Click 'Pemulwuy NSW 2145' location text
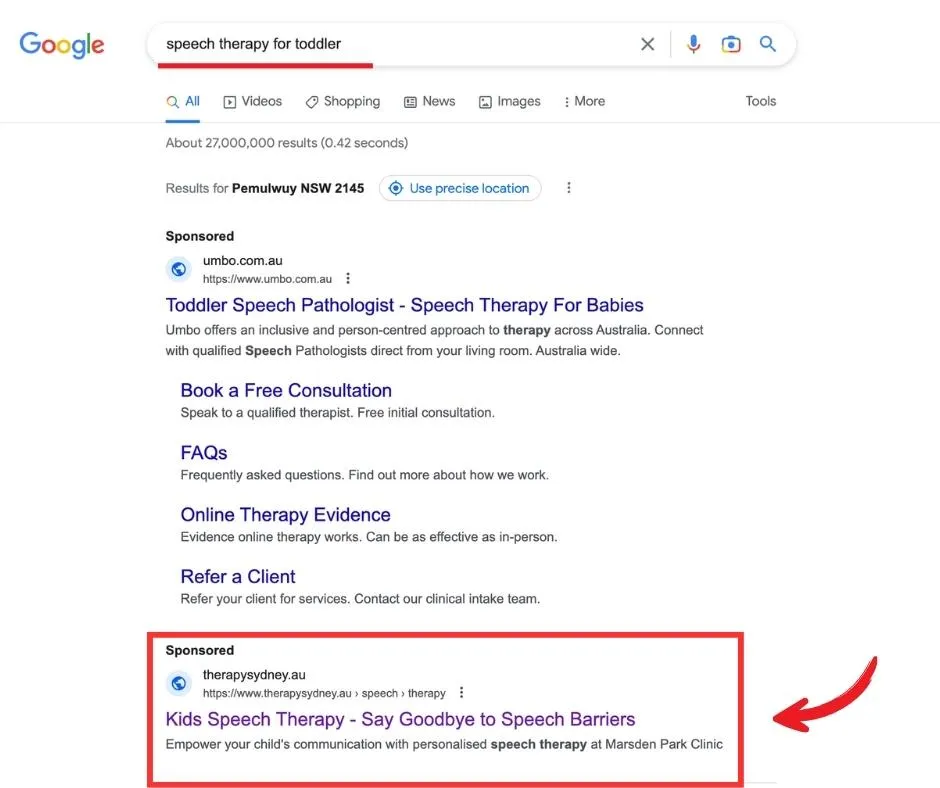This screenshot has width=940, height=788. tap(298, 188)
